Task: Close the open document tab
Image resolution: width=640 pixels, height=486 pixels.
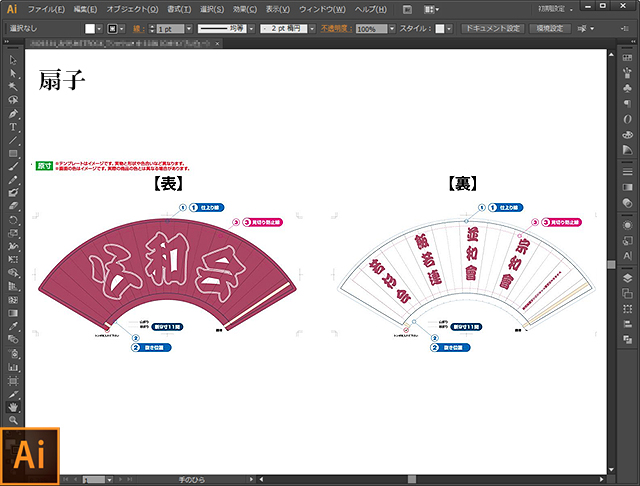Action: [x=218, y=43]
